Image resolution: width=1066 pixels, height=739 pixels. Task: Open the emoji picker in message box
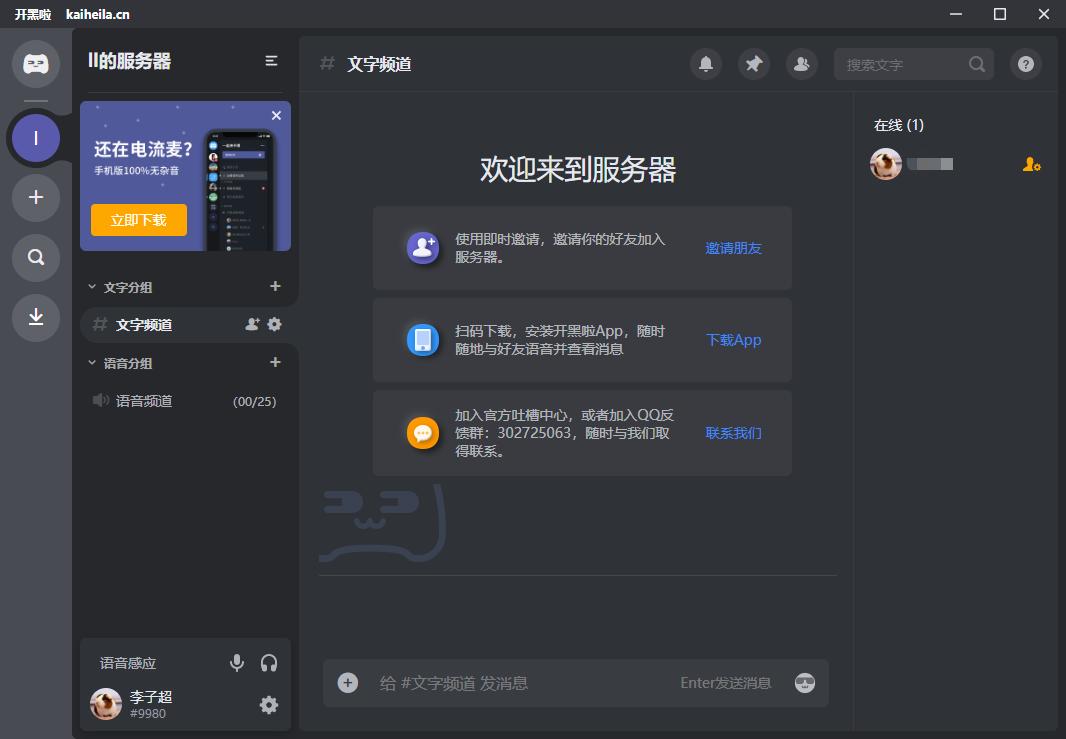pyautogui.click(x=805, y=683)
